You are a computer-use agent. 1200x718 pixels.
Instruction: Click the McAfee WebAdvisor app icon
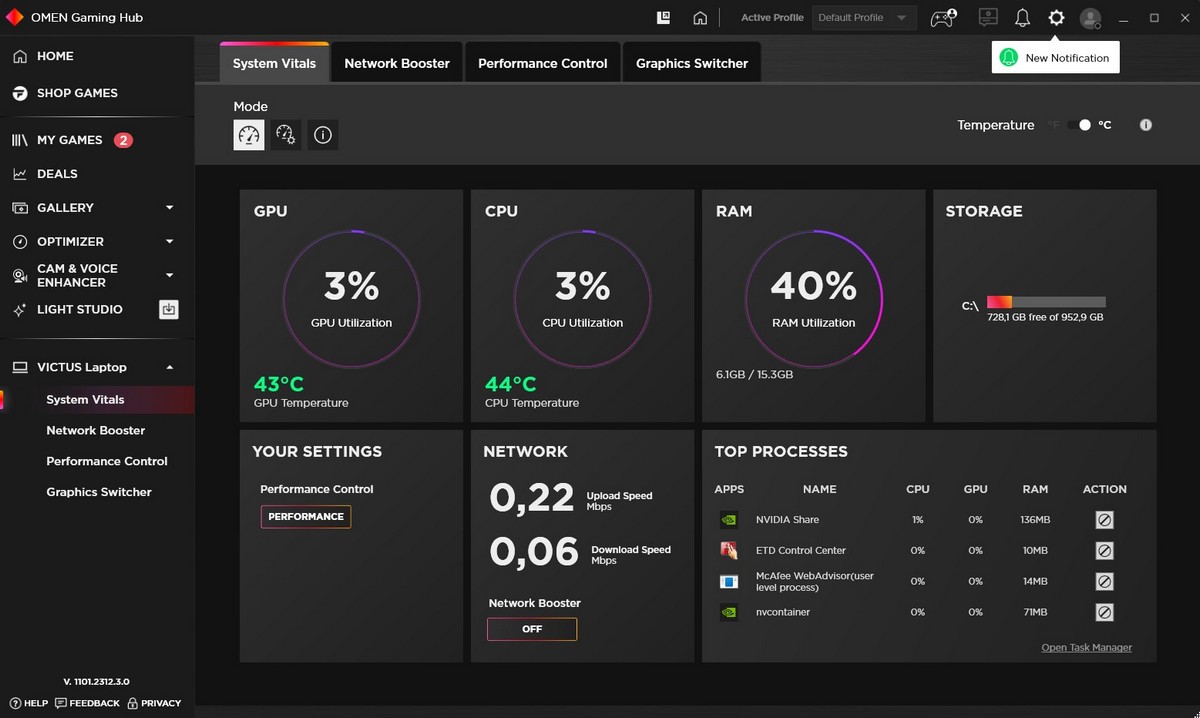(729, 581)
